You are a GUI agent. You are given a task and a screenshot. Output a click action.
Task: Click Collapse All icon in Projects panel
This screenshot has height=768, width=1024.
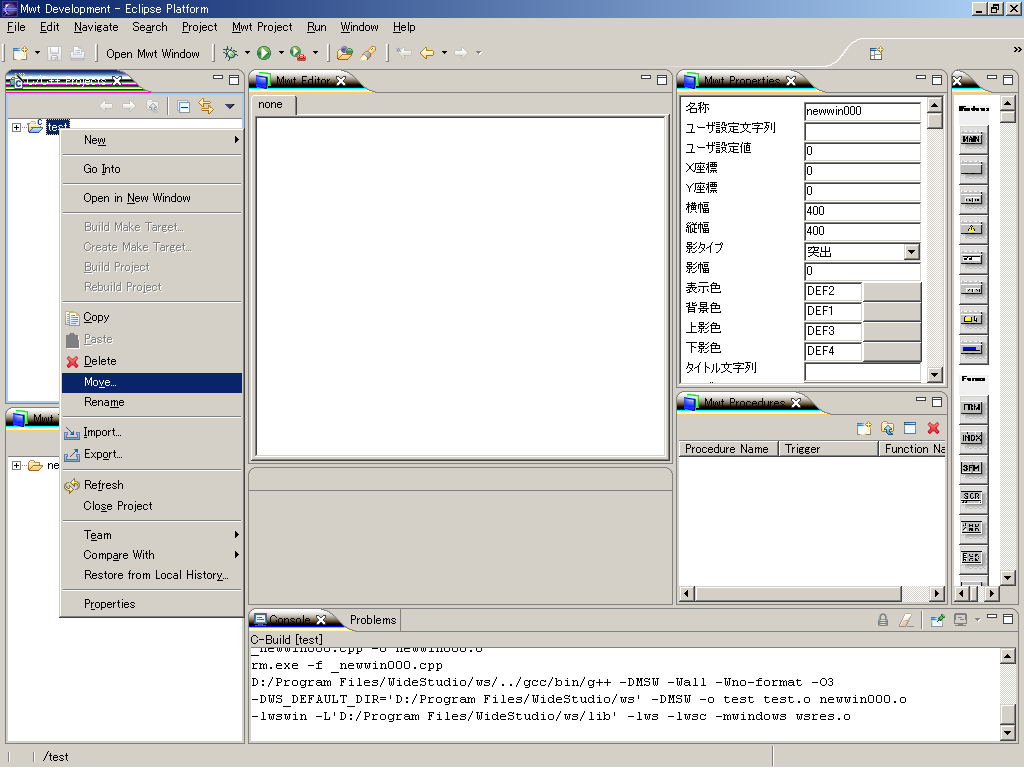click(184, 106)
